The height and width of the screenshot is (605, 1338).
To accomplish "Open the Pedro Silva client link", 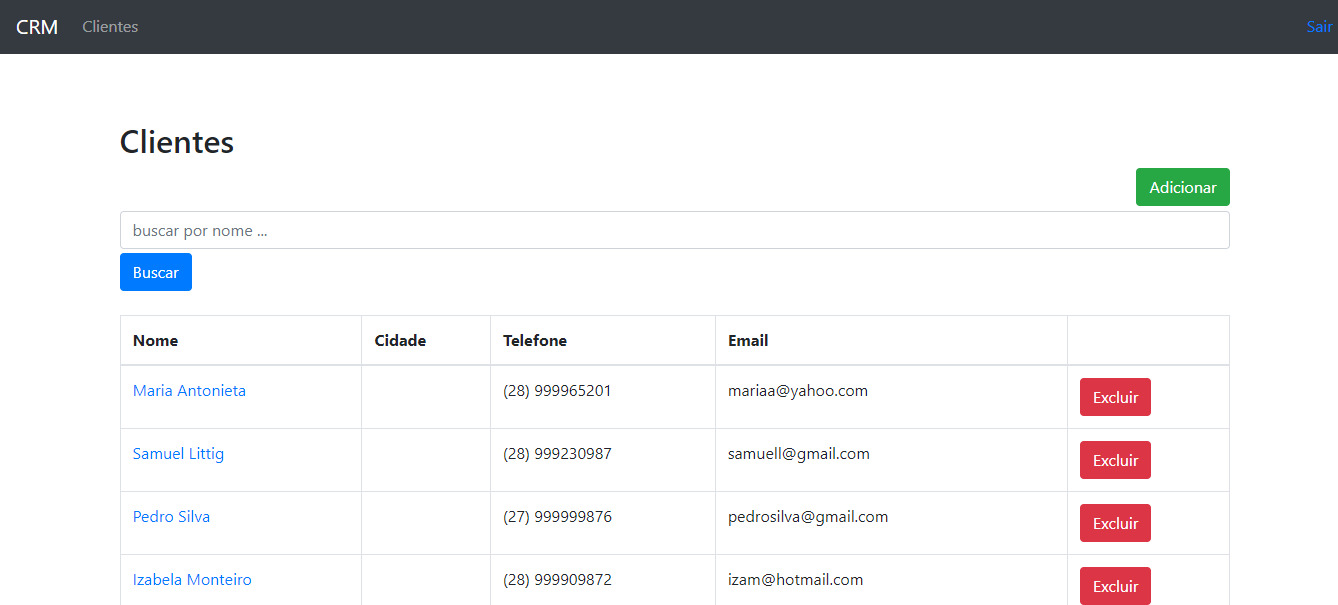I will click(171, 517).
